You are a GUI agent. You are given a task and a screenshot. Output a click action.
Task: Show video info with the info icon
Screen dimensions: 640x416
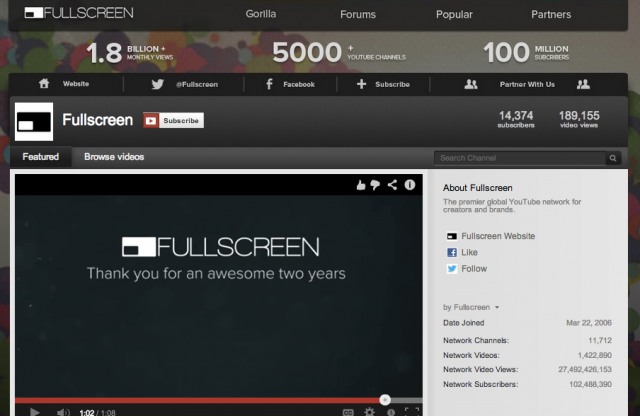click(x=409, y=185)
